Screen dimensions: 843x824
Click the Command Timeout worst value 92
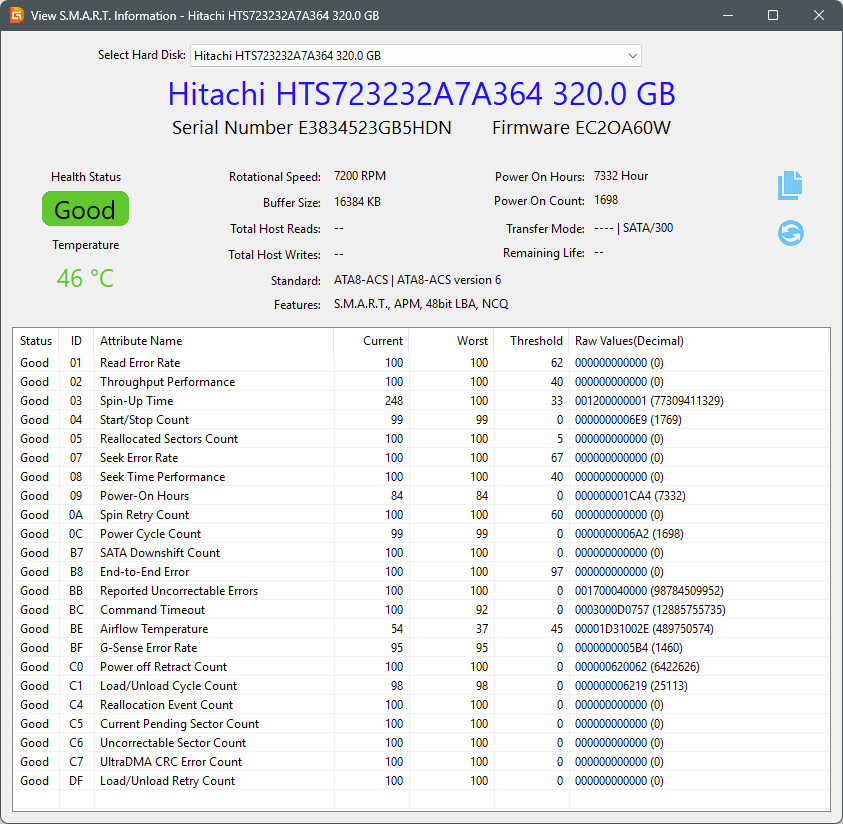[482, 610]
